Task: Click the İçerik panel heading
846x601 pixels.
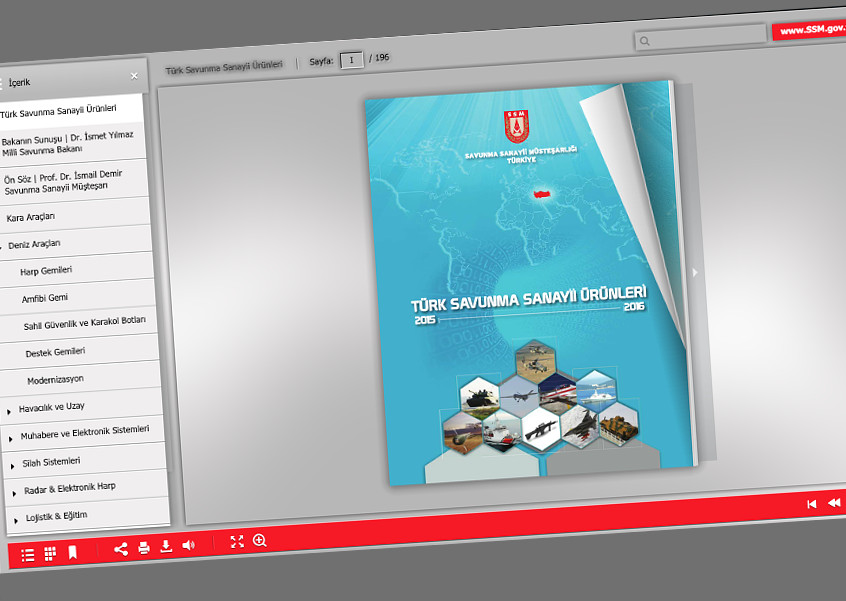Action: tap(19, 82)
